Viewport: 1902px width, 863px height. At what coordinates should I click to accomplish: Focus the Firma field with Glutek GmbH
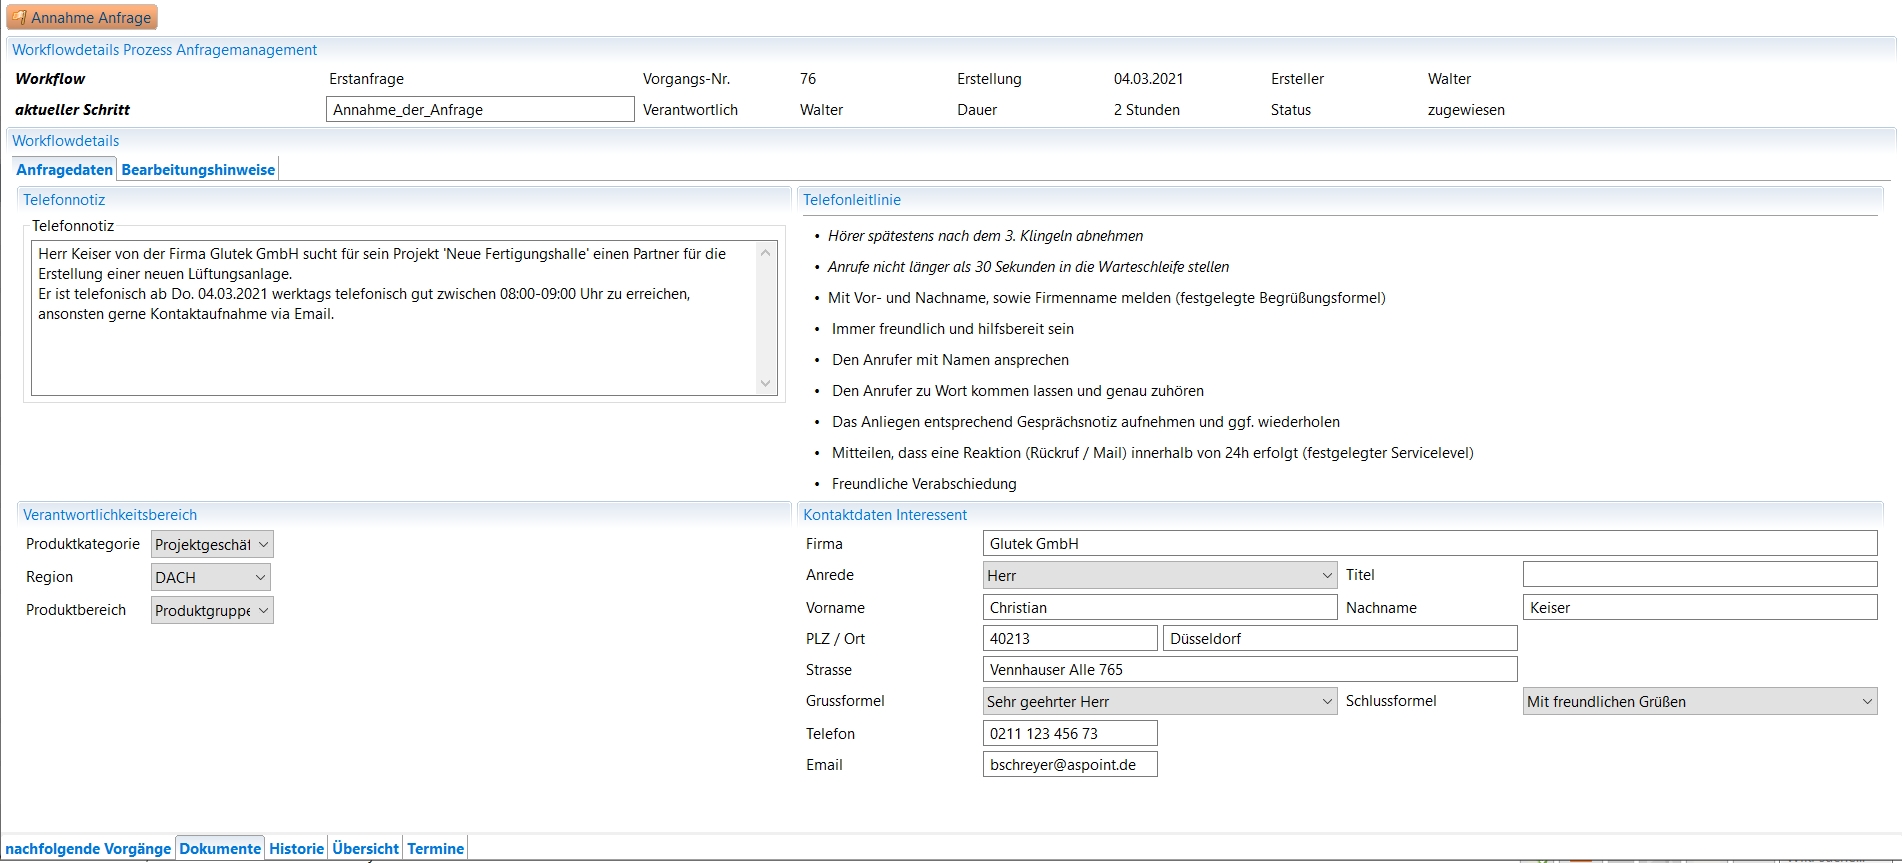1429,544
